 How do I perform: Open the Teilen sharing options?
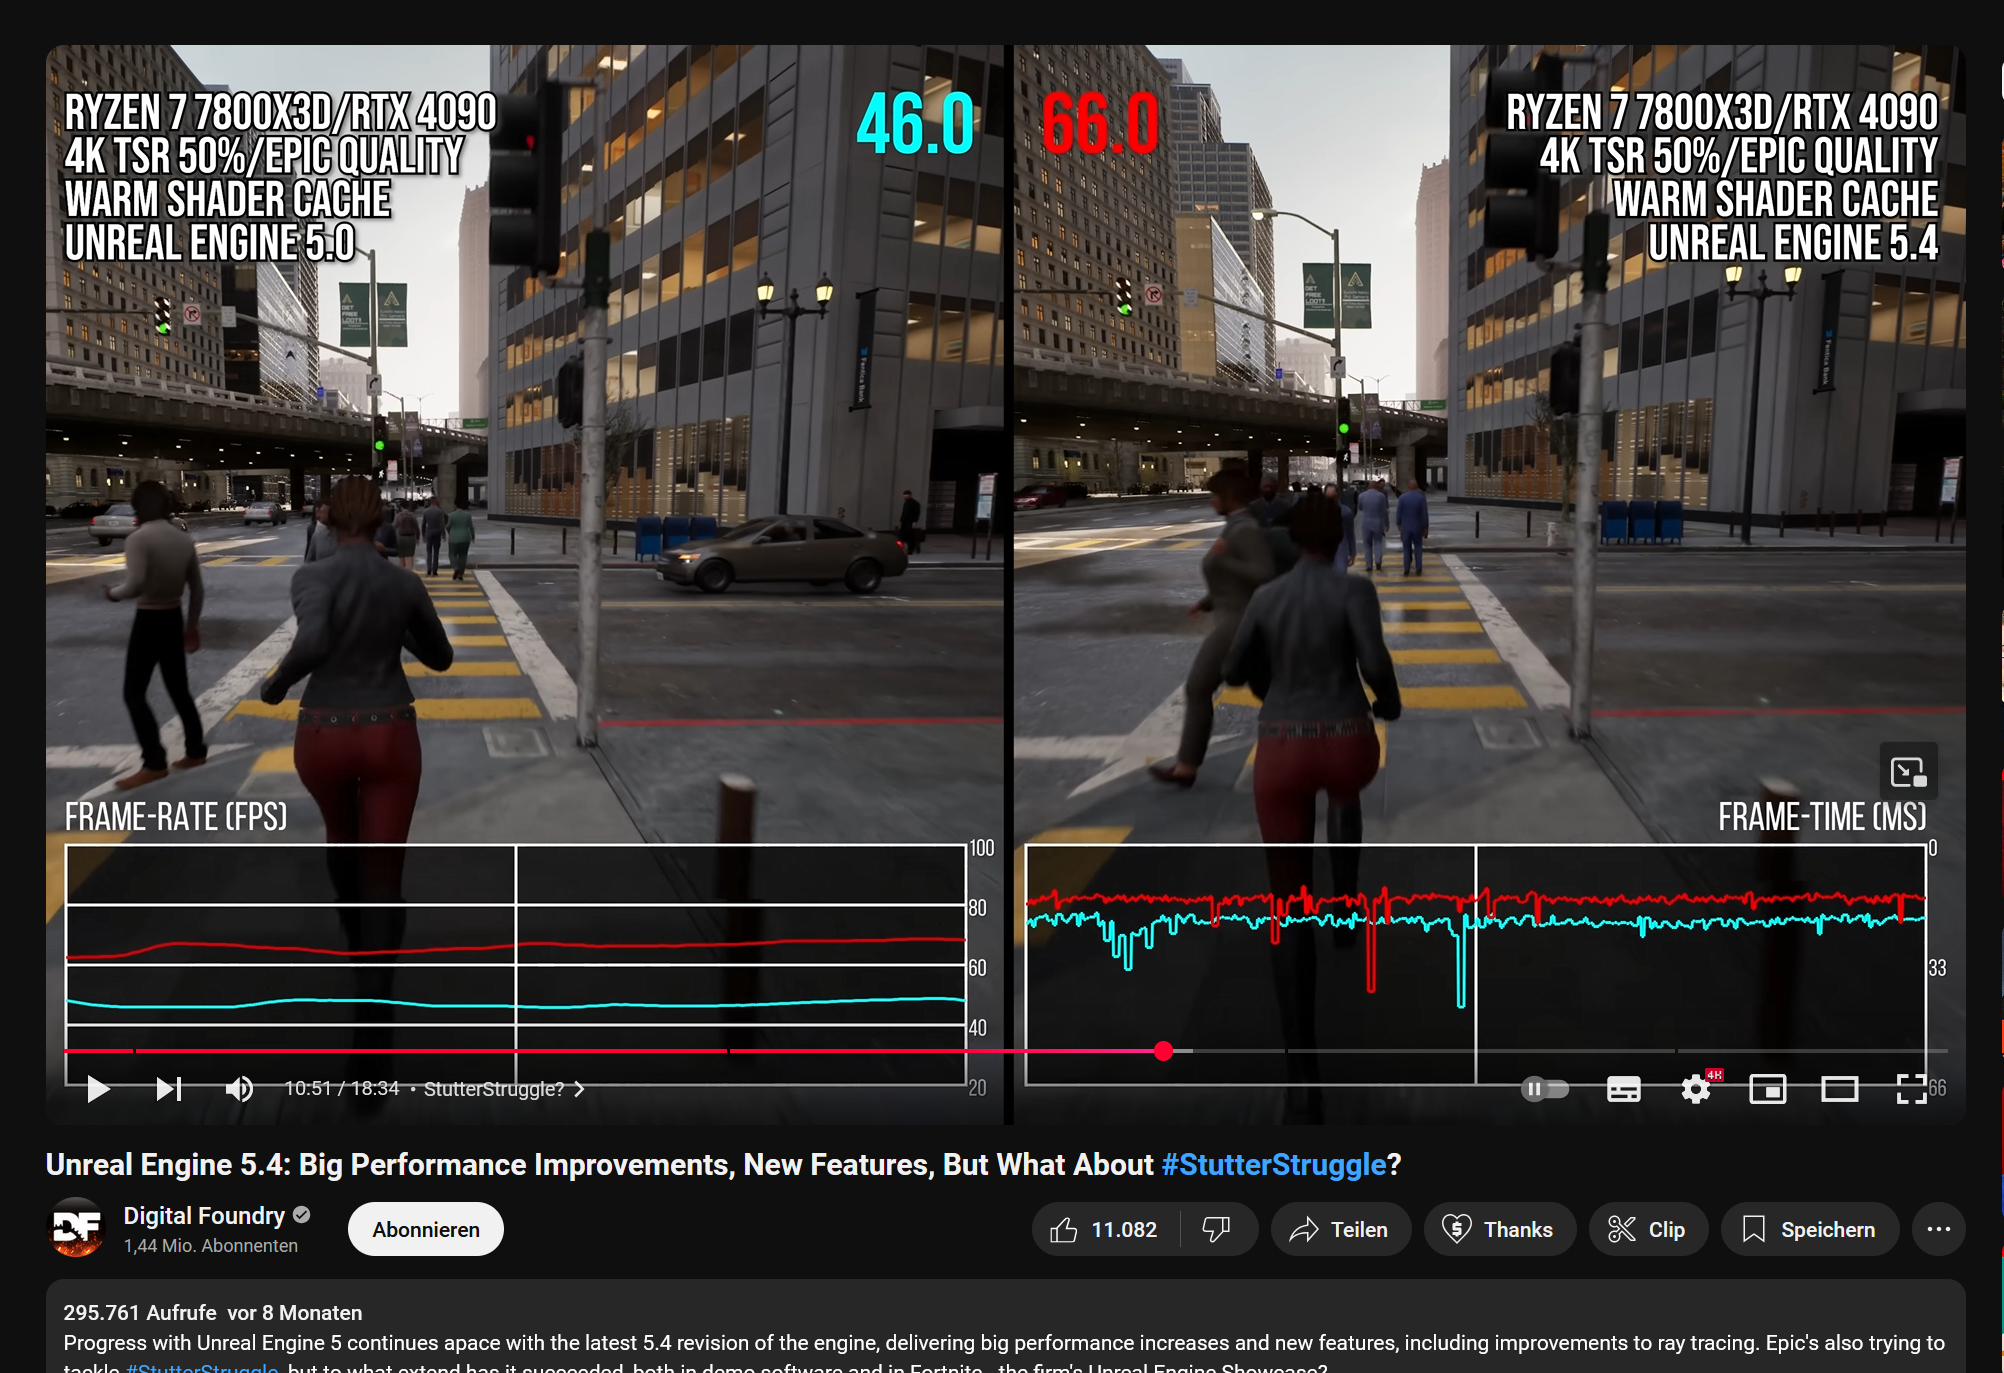point(1340,1229)
